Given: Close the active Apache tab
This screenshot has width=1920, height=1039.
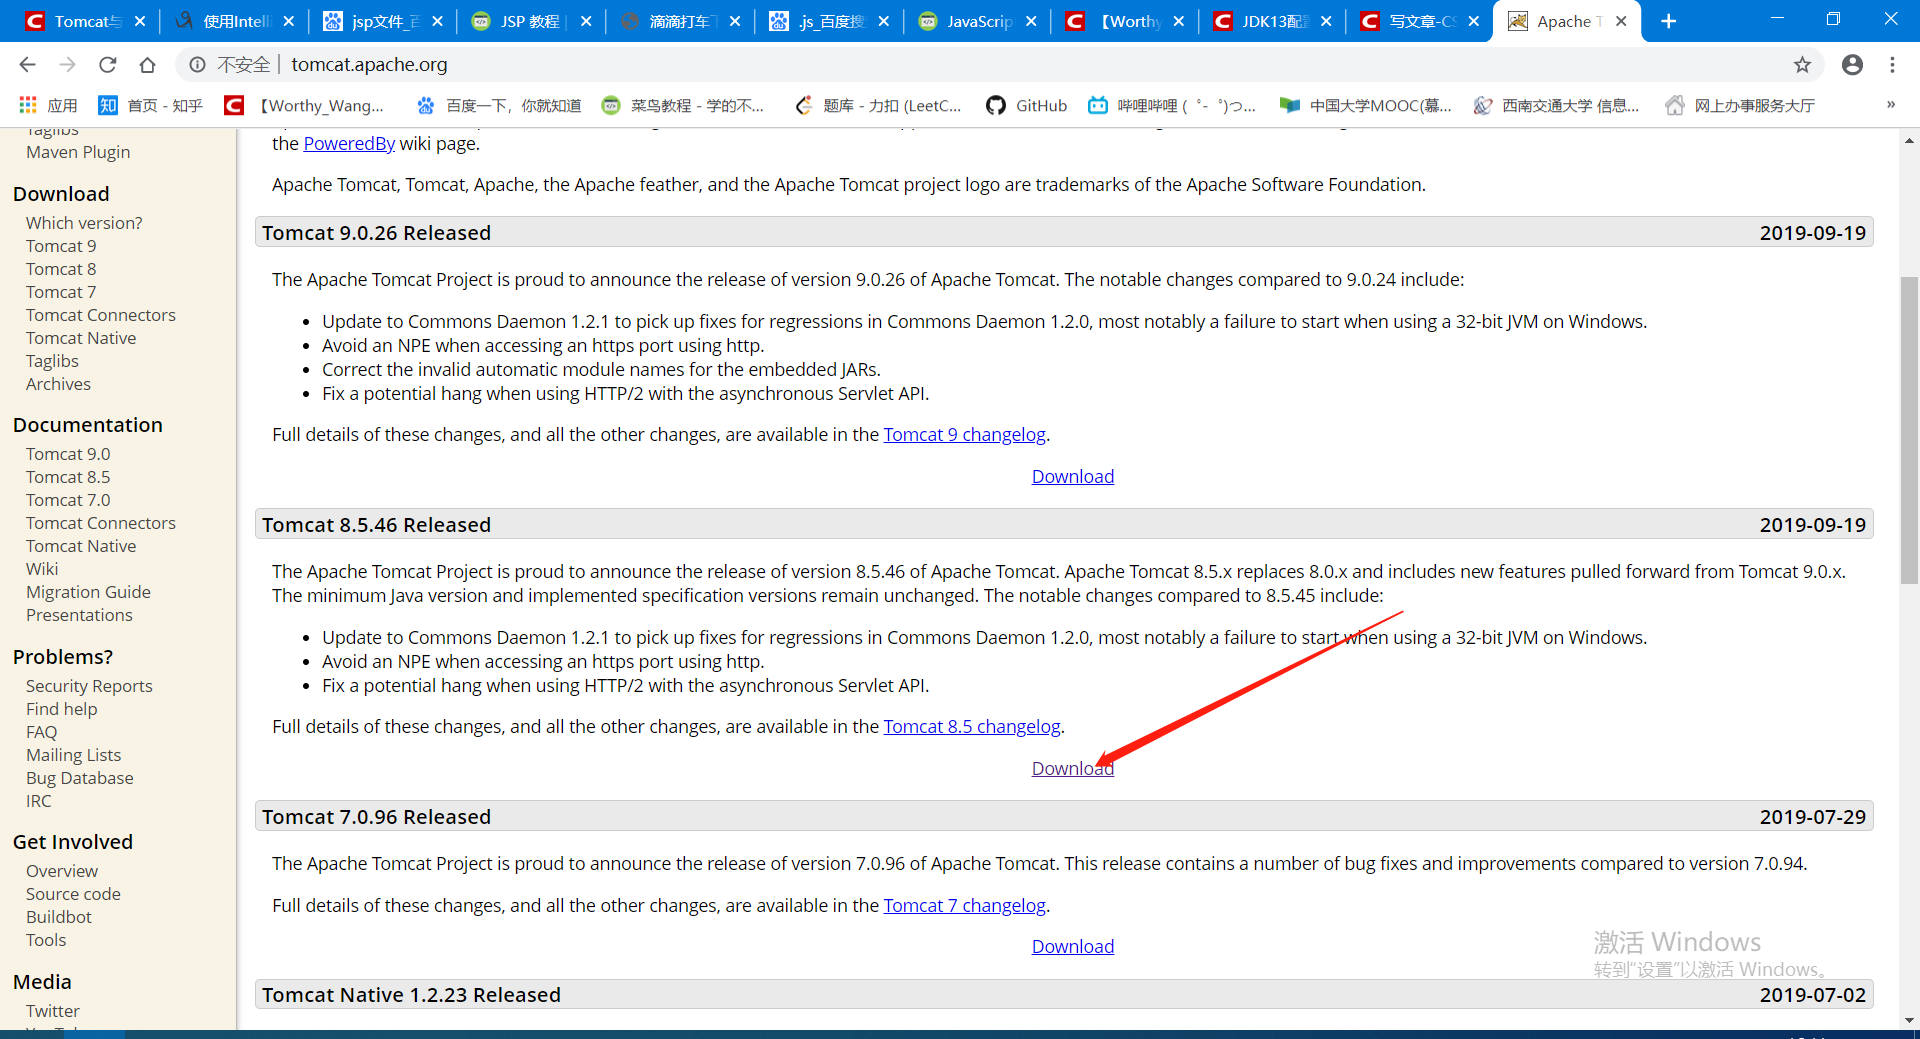Looking at the screenshot, I should tap(1621, 21).
